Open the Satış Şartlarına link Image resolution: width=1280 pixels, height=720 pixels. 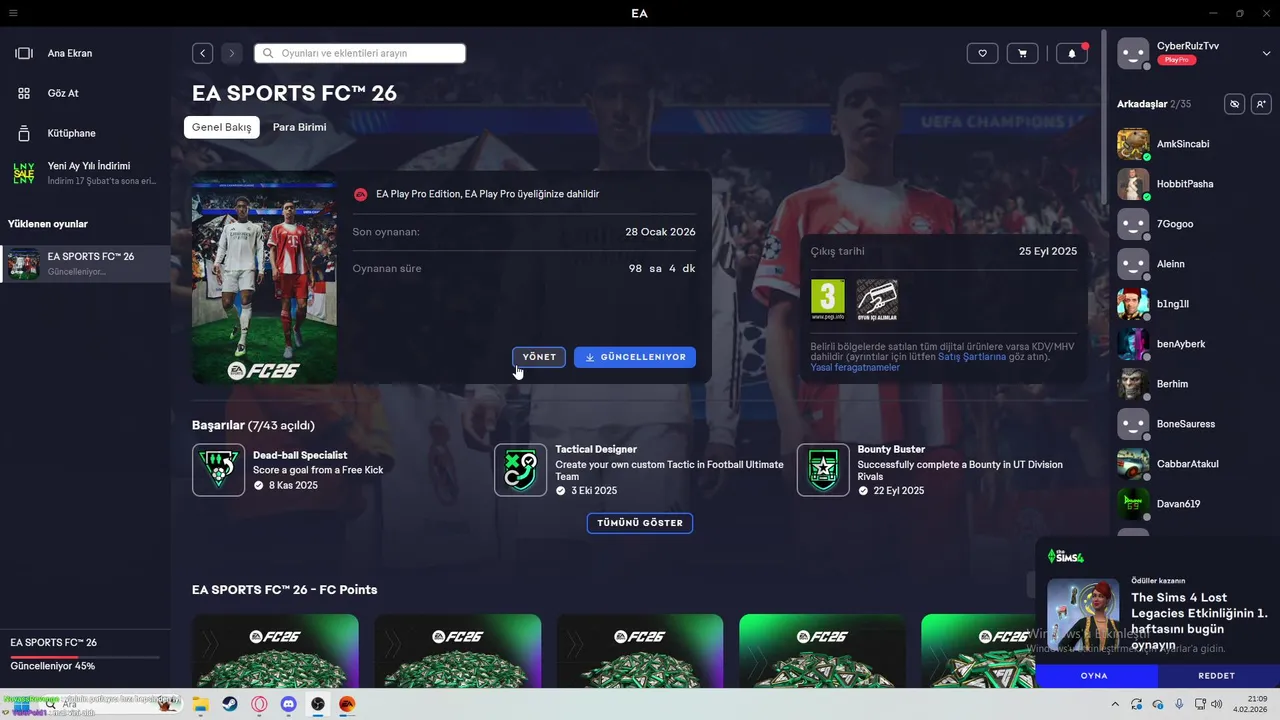[x=972, y=357]
